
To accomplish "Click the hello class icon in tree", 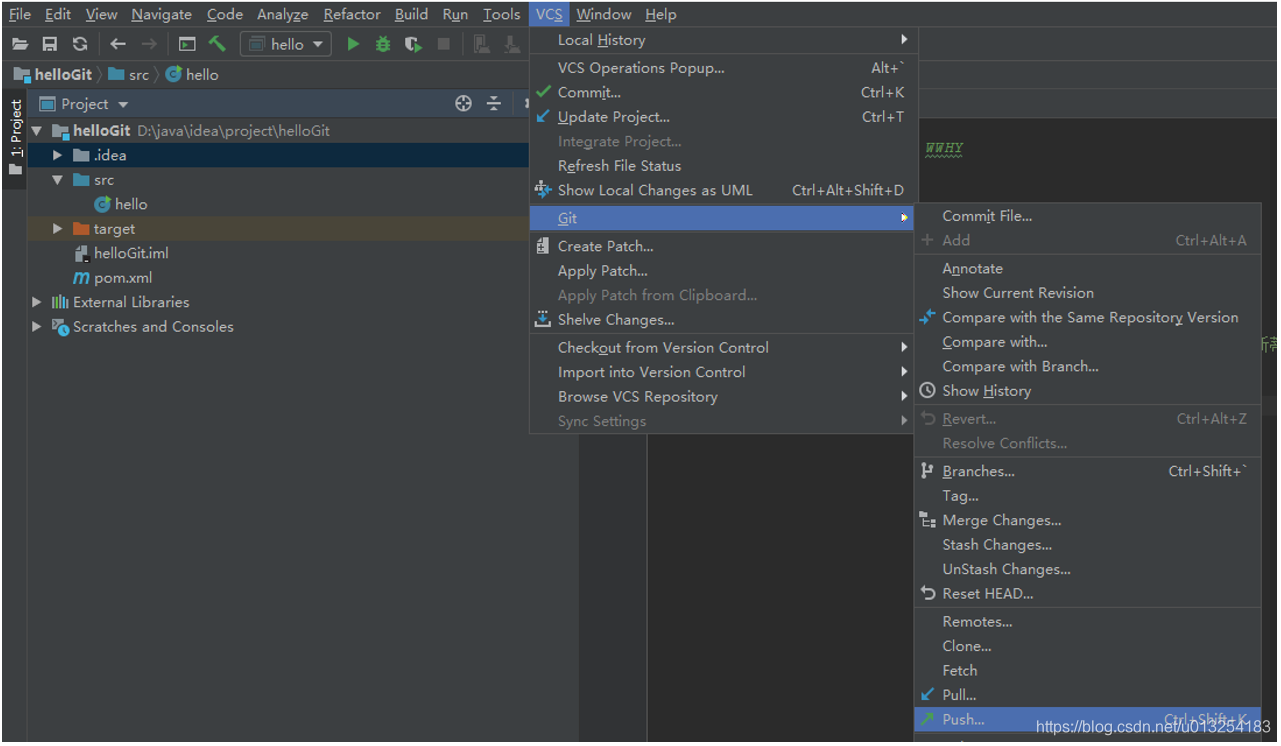I will click(x=102, y=204).
